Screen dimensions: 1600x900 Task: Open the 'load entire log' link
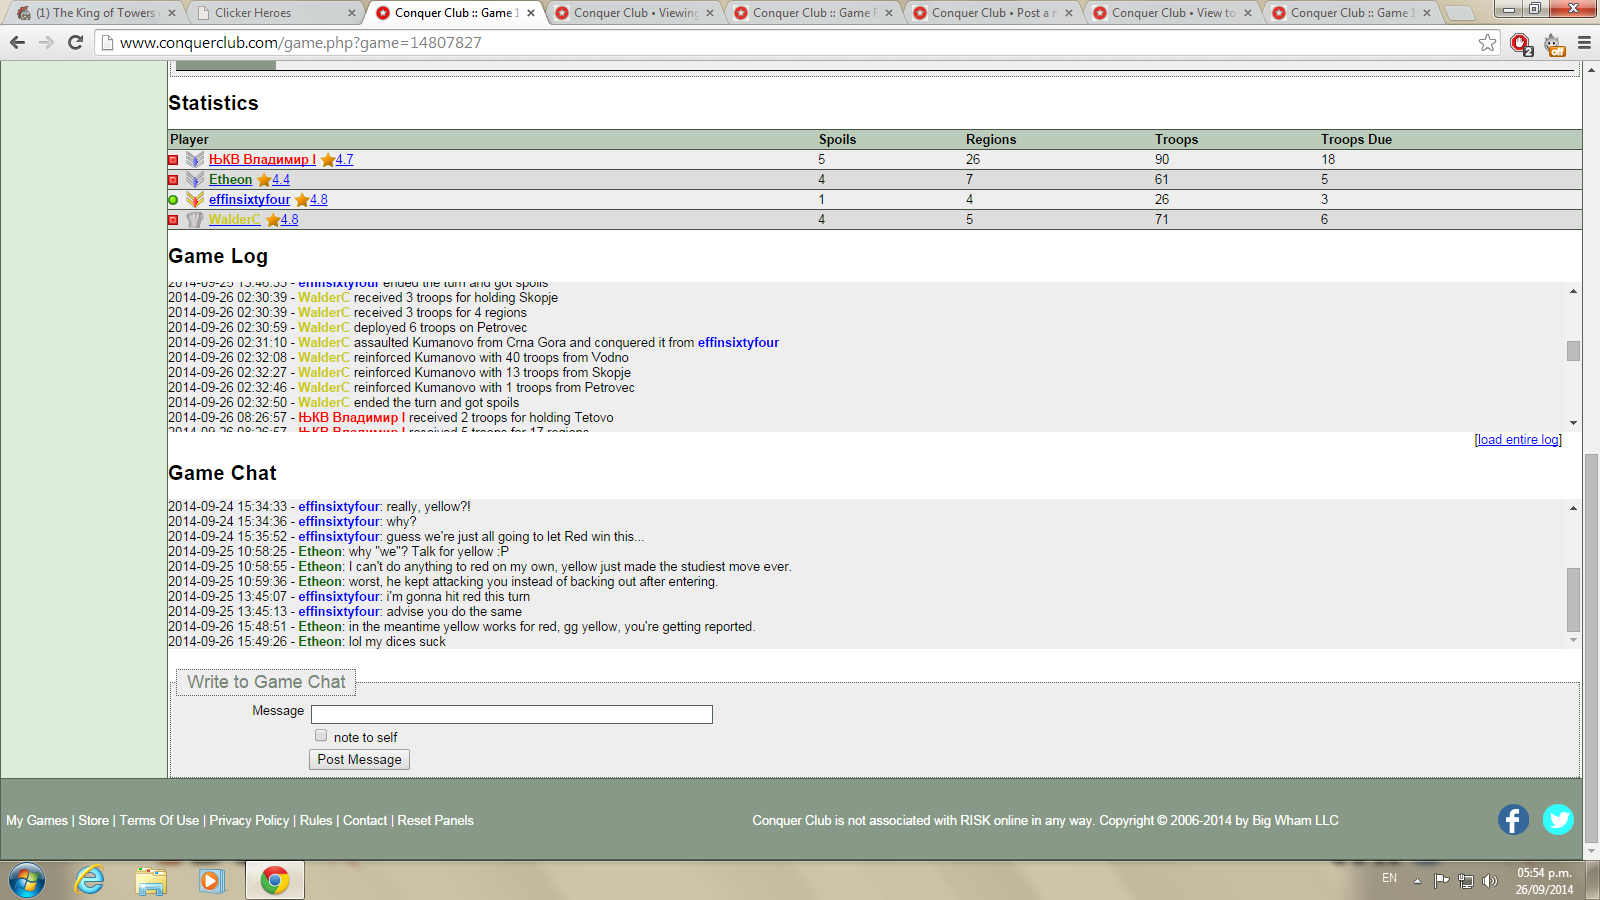coord(1517,440)
